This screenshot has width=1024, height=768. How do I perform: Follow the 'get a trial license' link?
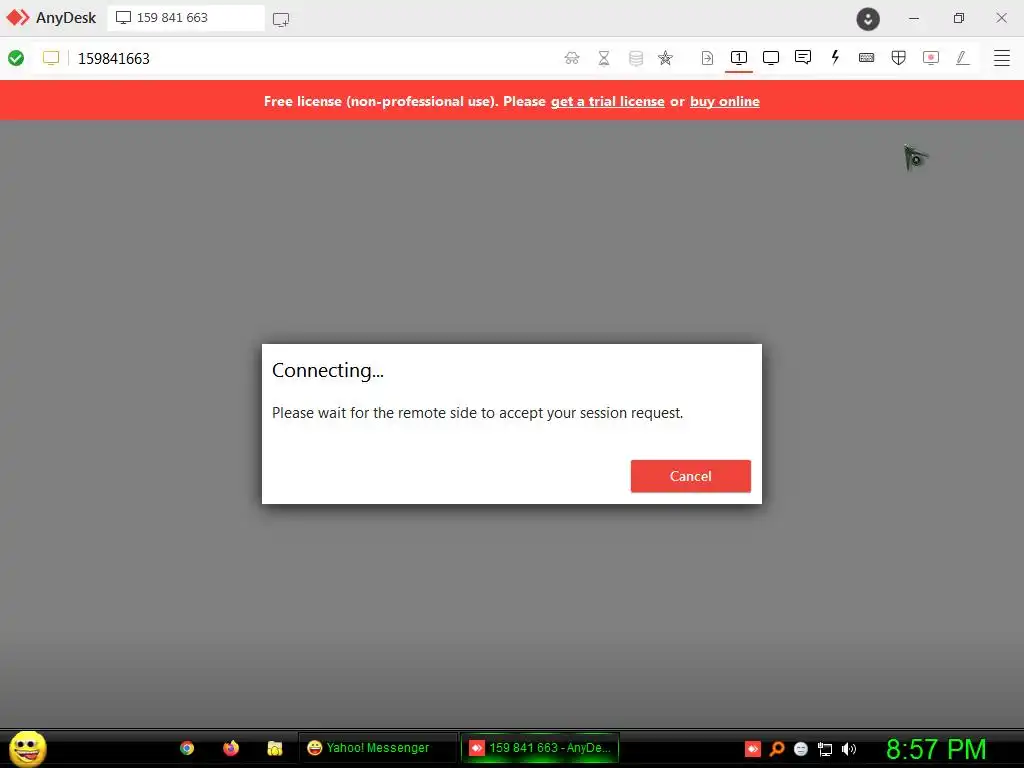[607, 101]
